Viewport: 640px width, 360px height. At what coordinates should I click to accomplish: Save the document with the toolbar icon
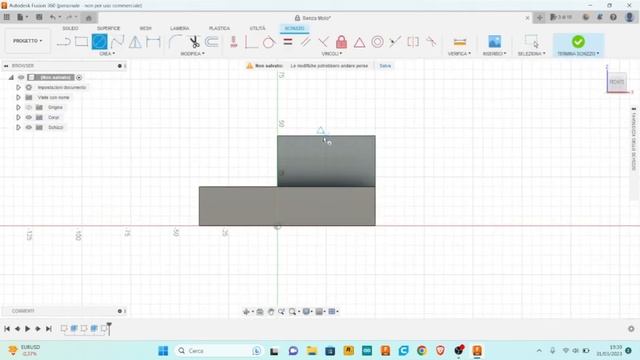[x=39, y=17]
